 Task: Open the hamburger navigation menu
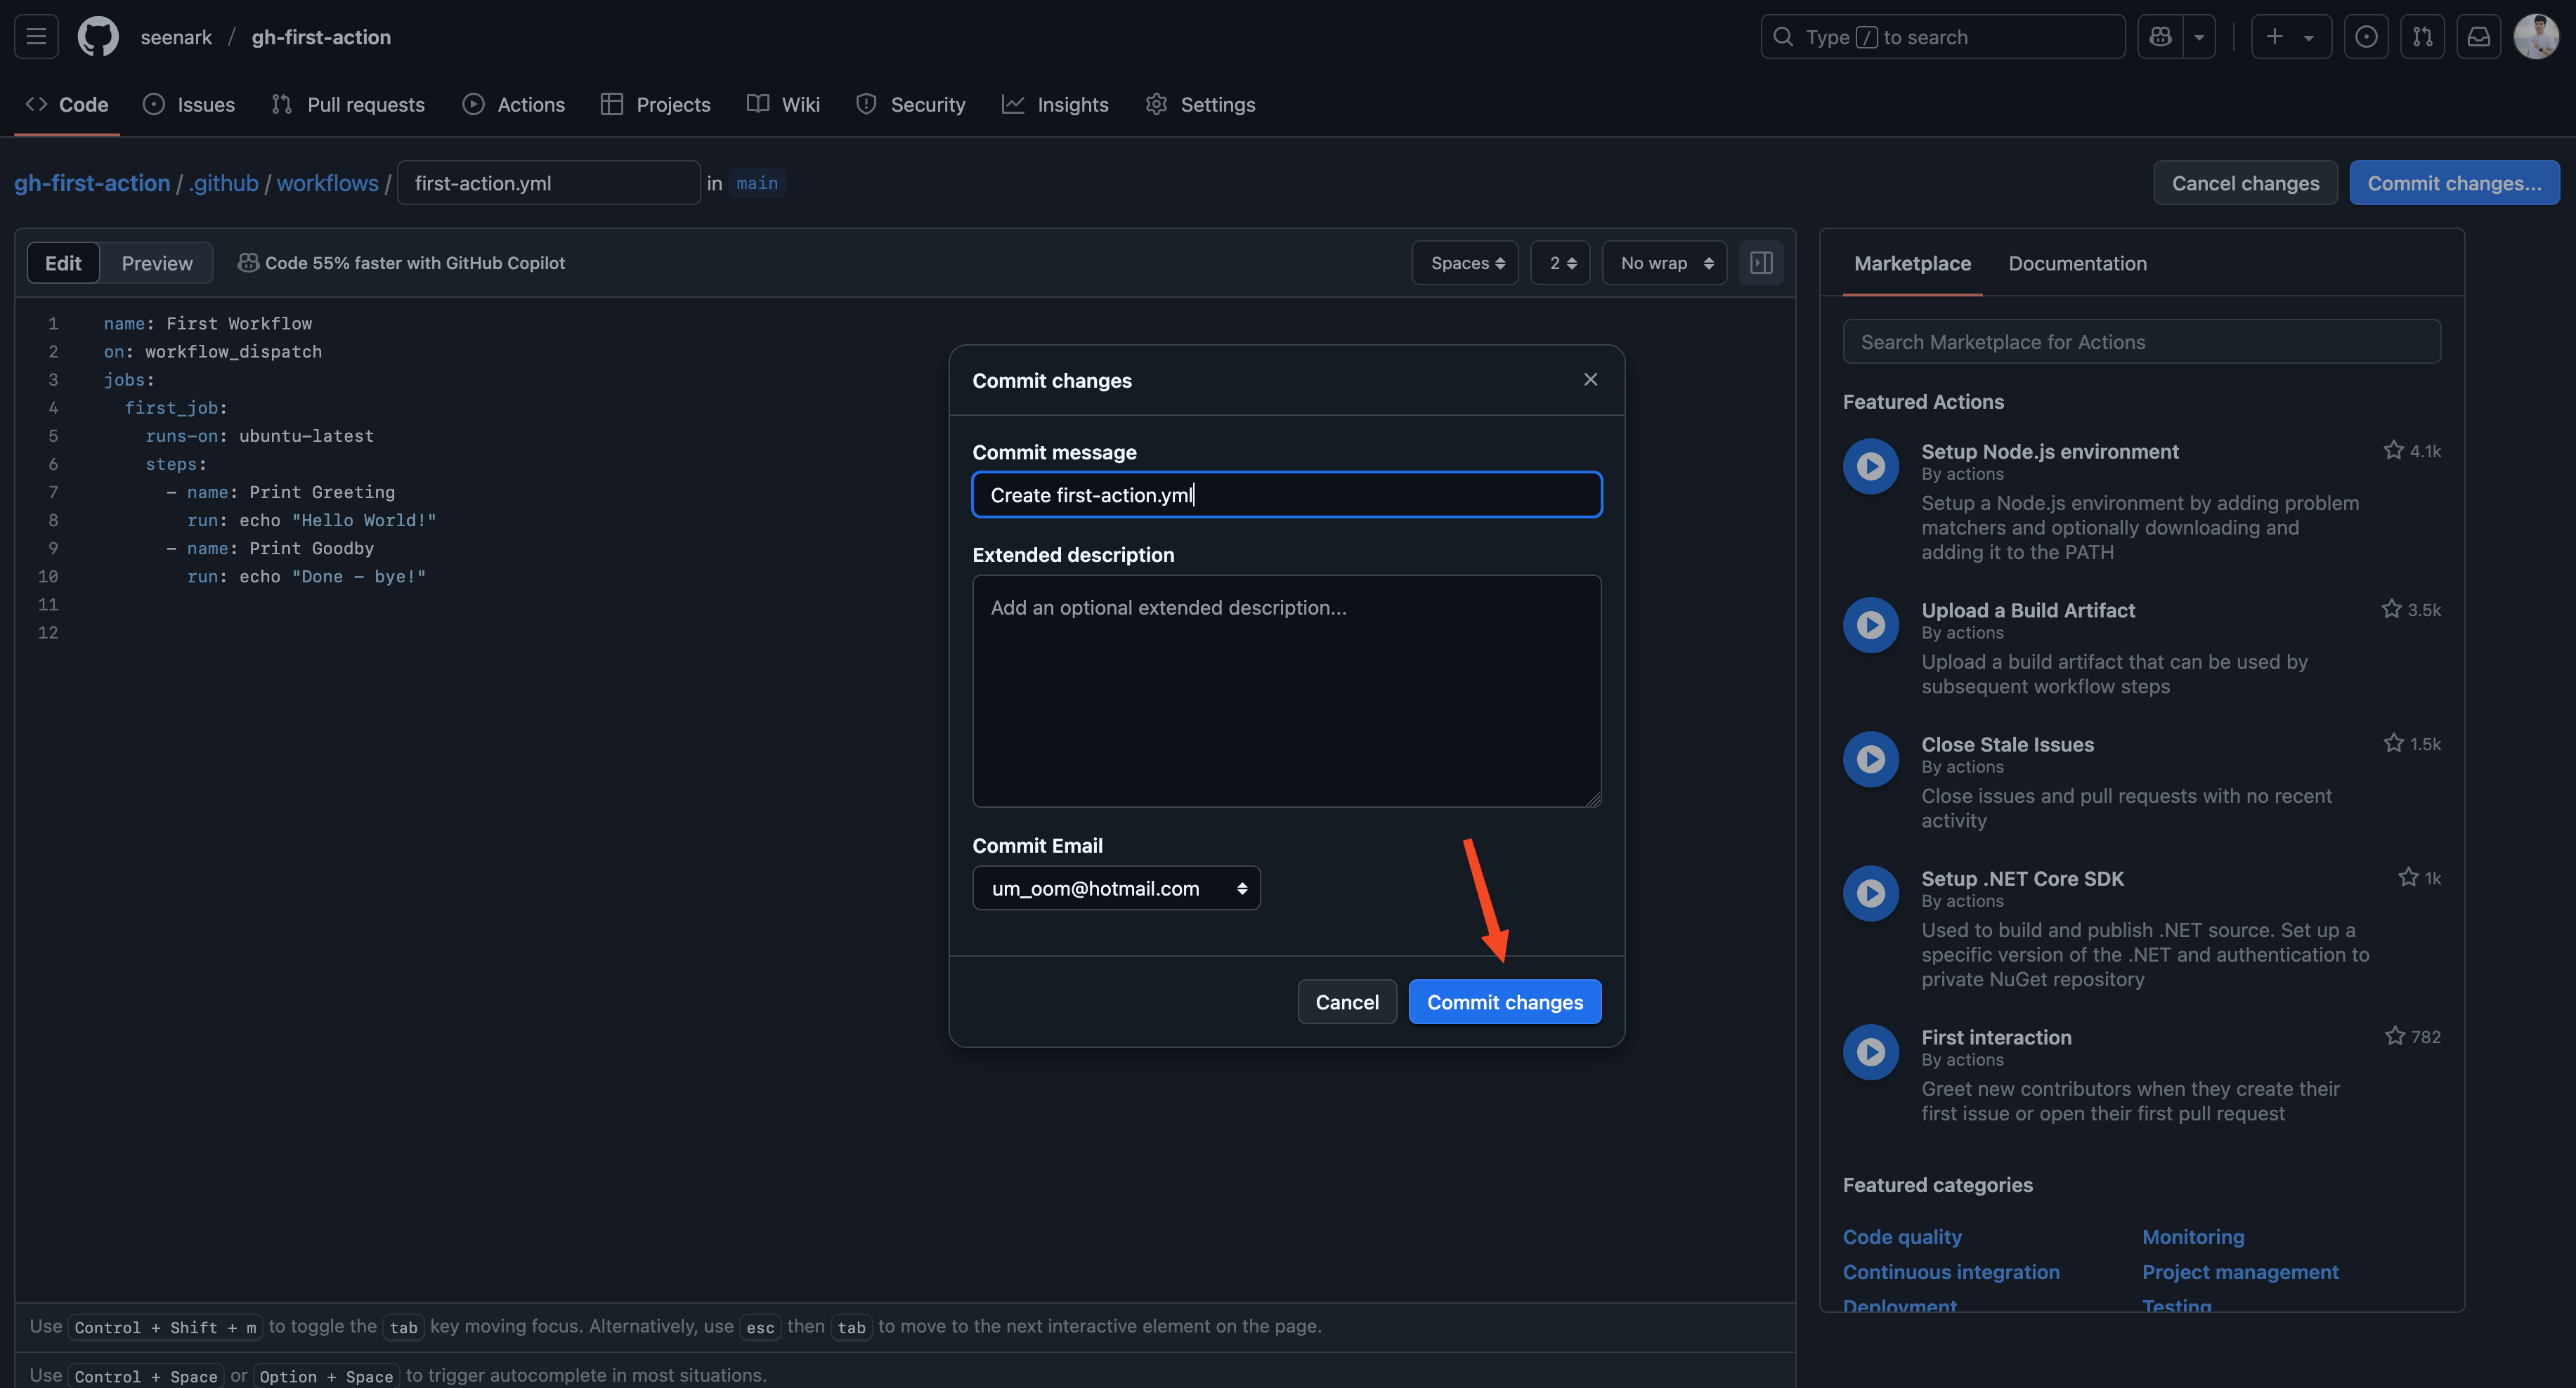click(36, 37)
